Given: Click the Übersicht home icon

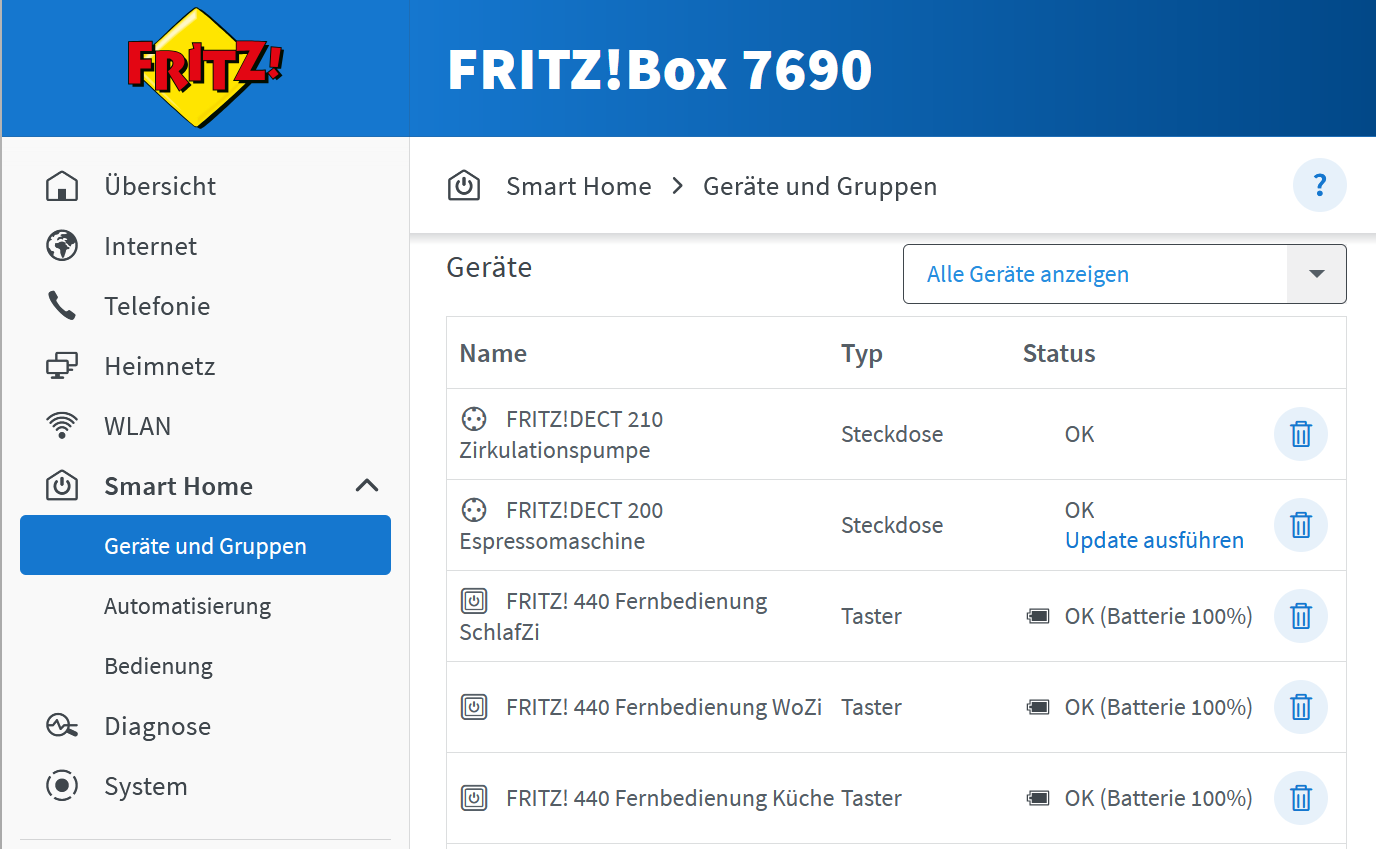Looking at the screenshot, I should pyautogui.click(x=62, y=185).
